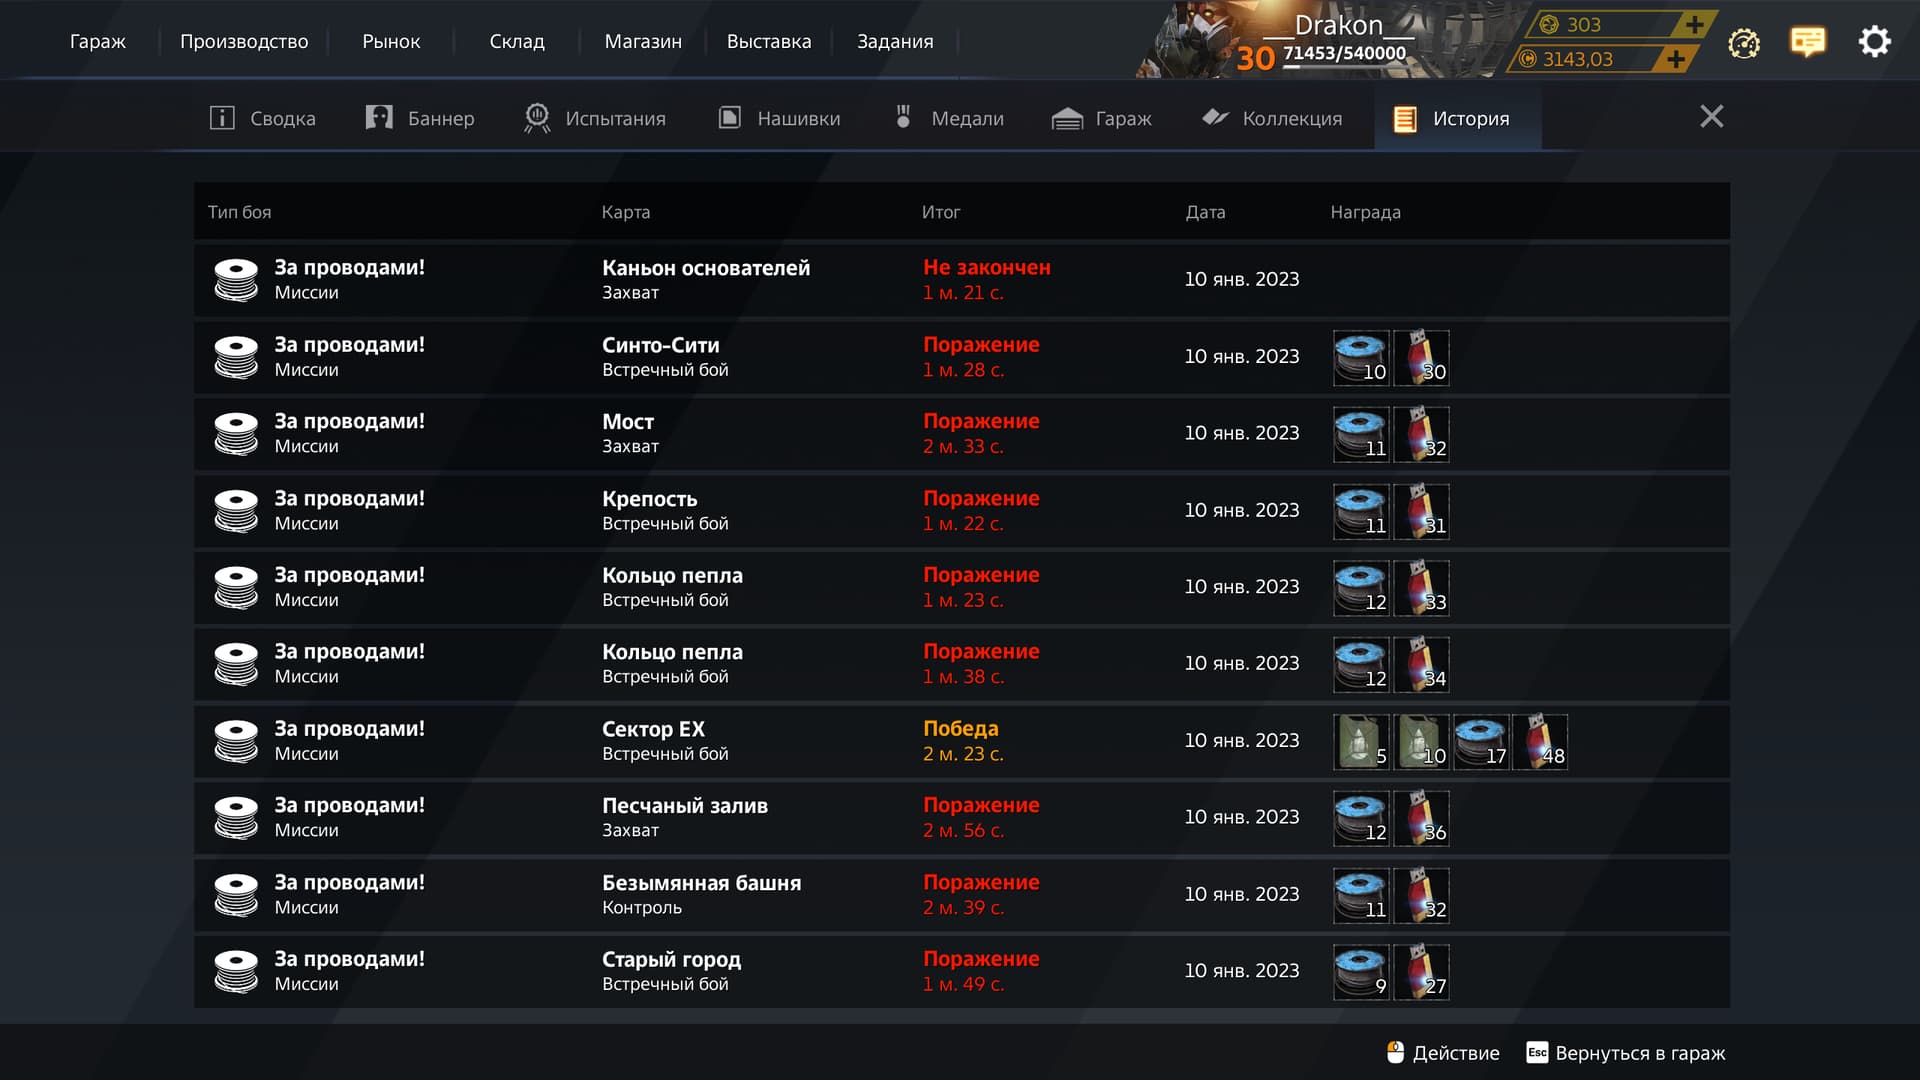The image size is (1920, 1080).
Task: Close the profile history panel
Action: 1712,117
